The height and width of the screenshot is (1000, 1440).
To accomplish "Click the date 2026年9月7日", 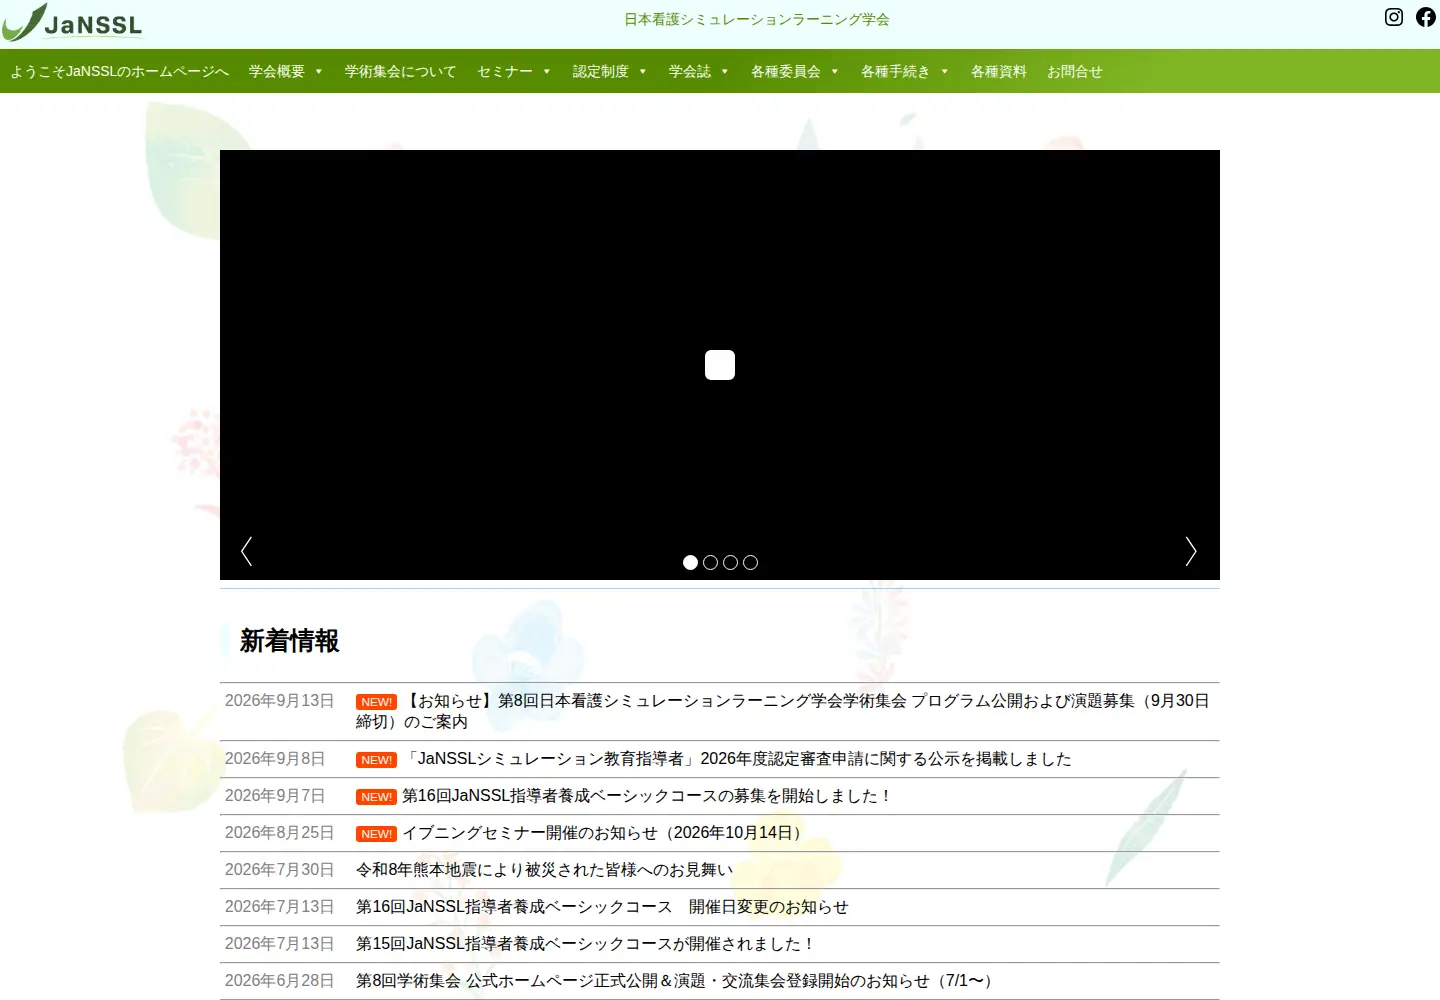I will 275,796.
